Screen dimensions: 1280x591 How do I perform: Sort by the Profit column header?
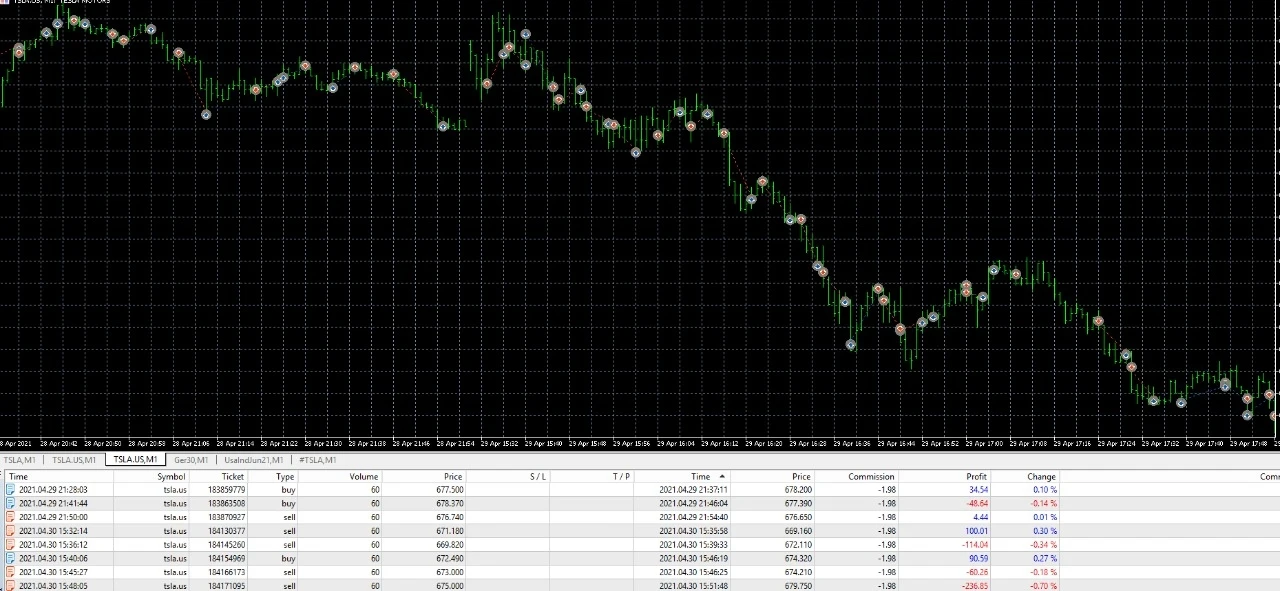pos(976,477)
